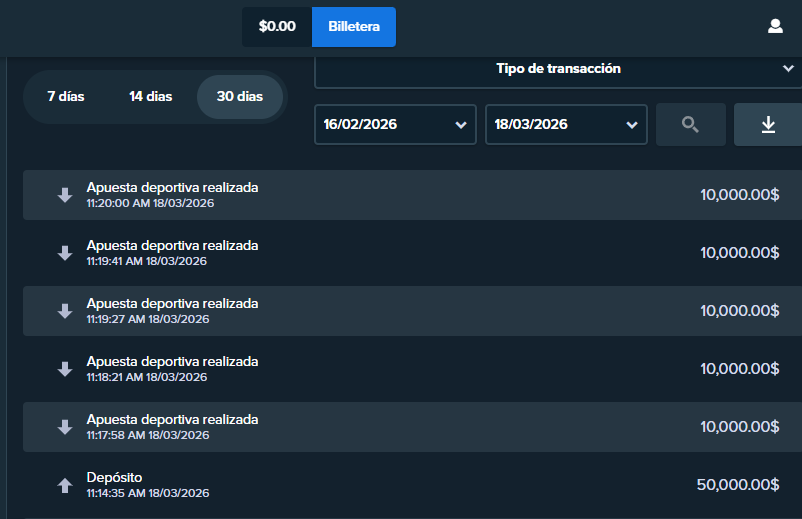Click the 10,000.00$ amount for the 11:17:58 bet

click(x=740, y=427)
